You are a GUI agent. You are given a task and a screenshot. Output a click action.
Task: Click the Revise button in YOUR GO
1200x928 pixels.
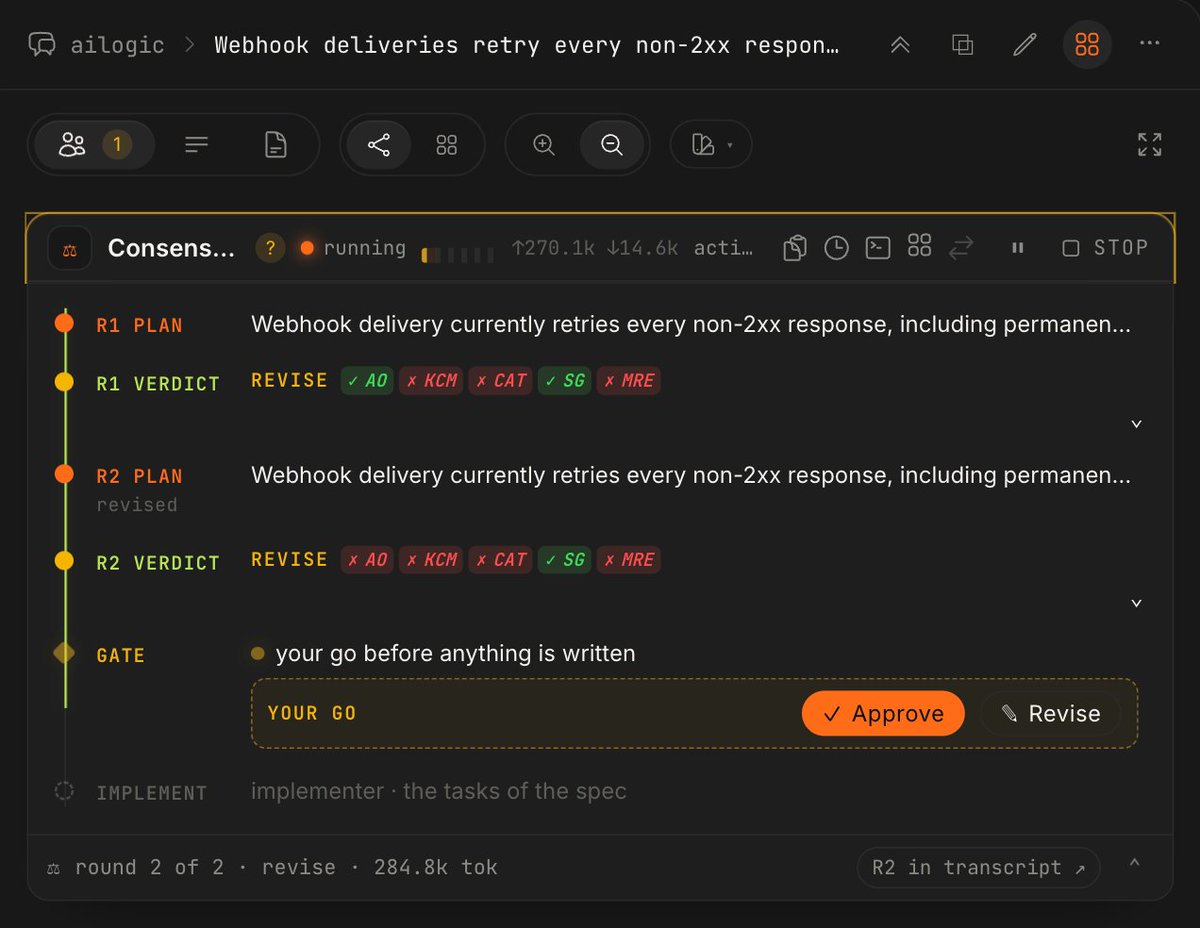tap(1050, 714)
